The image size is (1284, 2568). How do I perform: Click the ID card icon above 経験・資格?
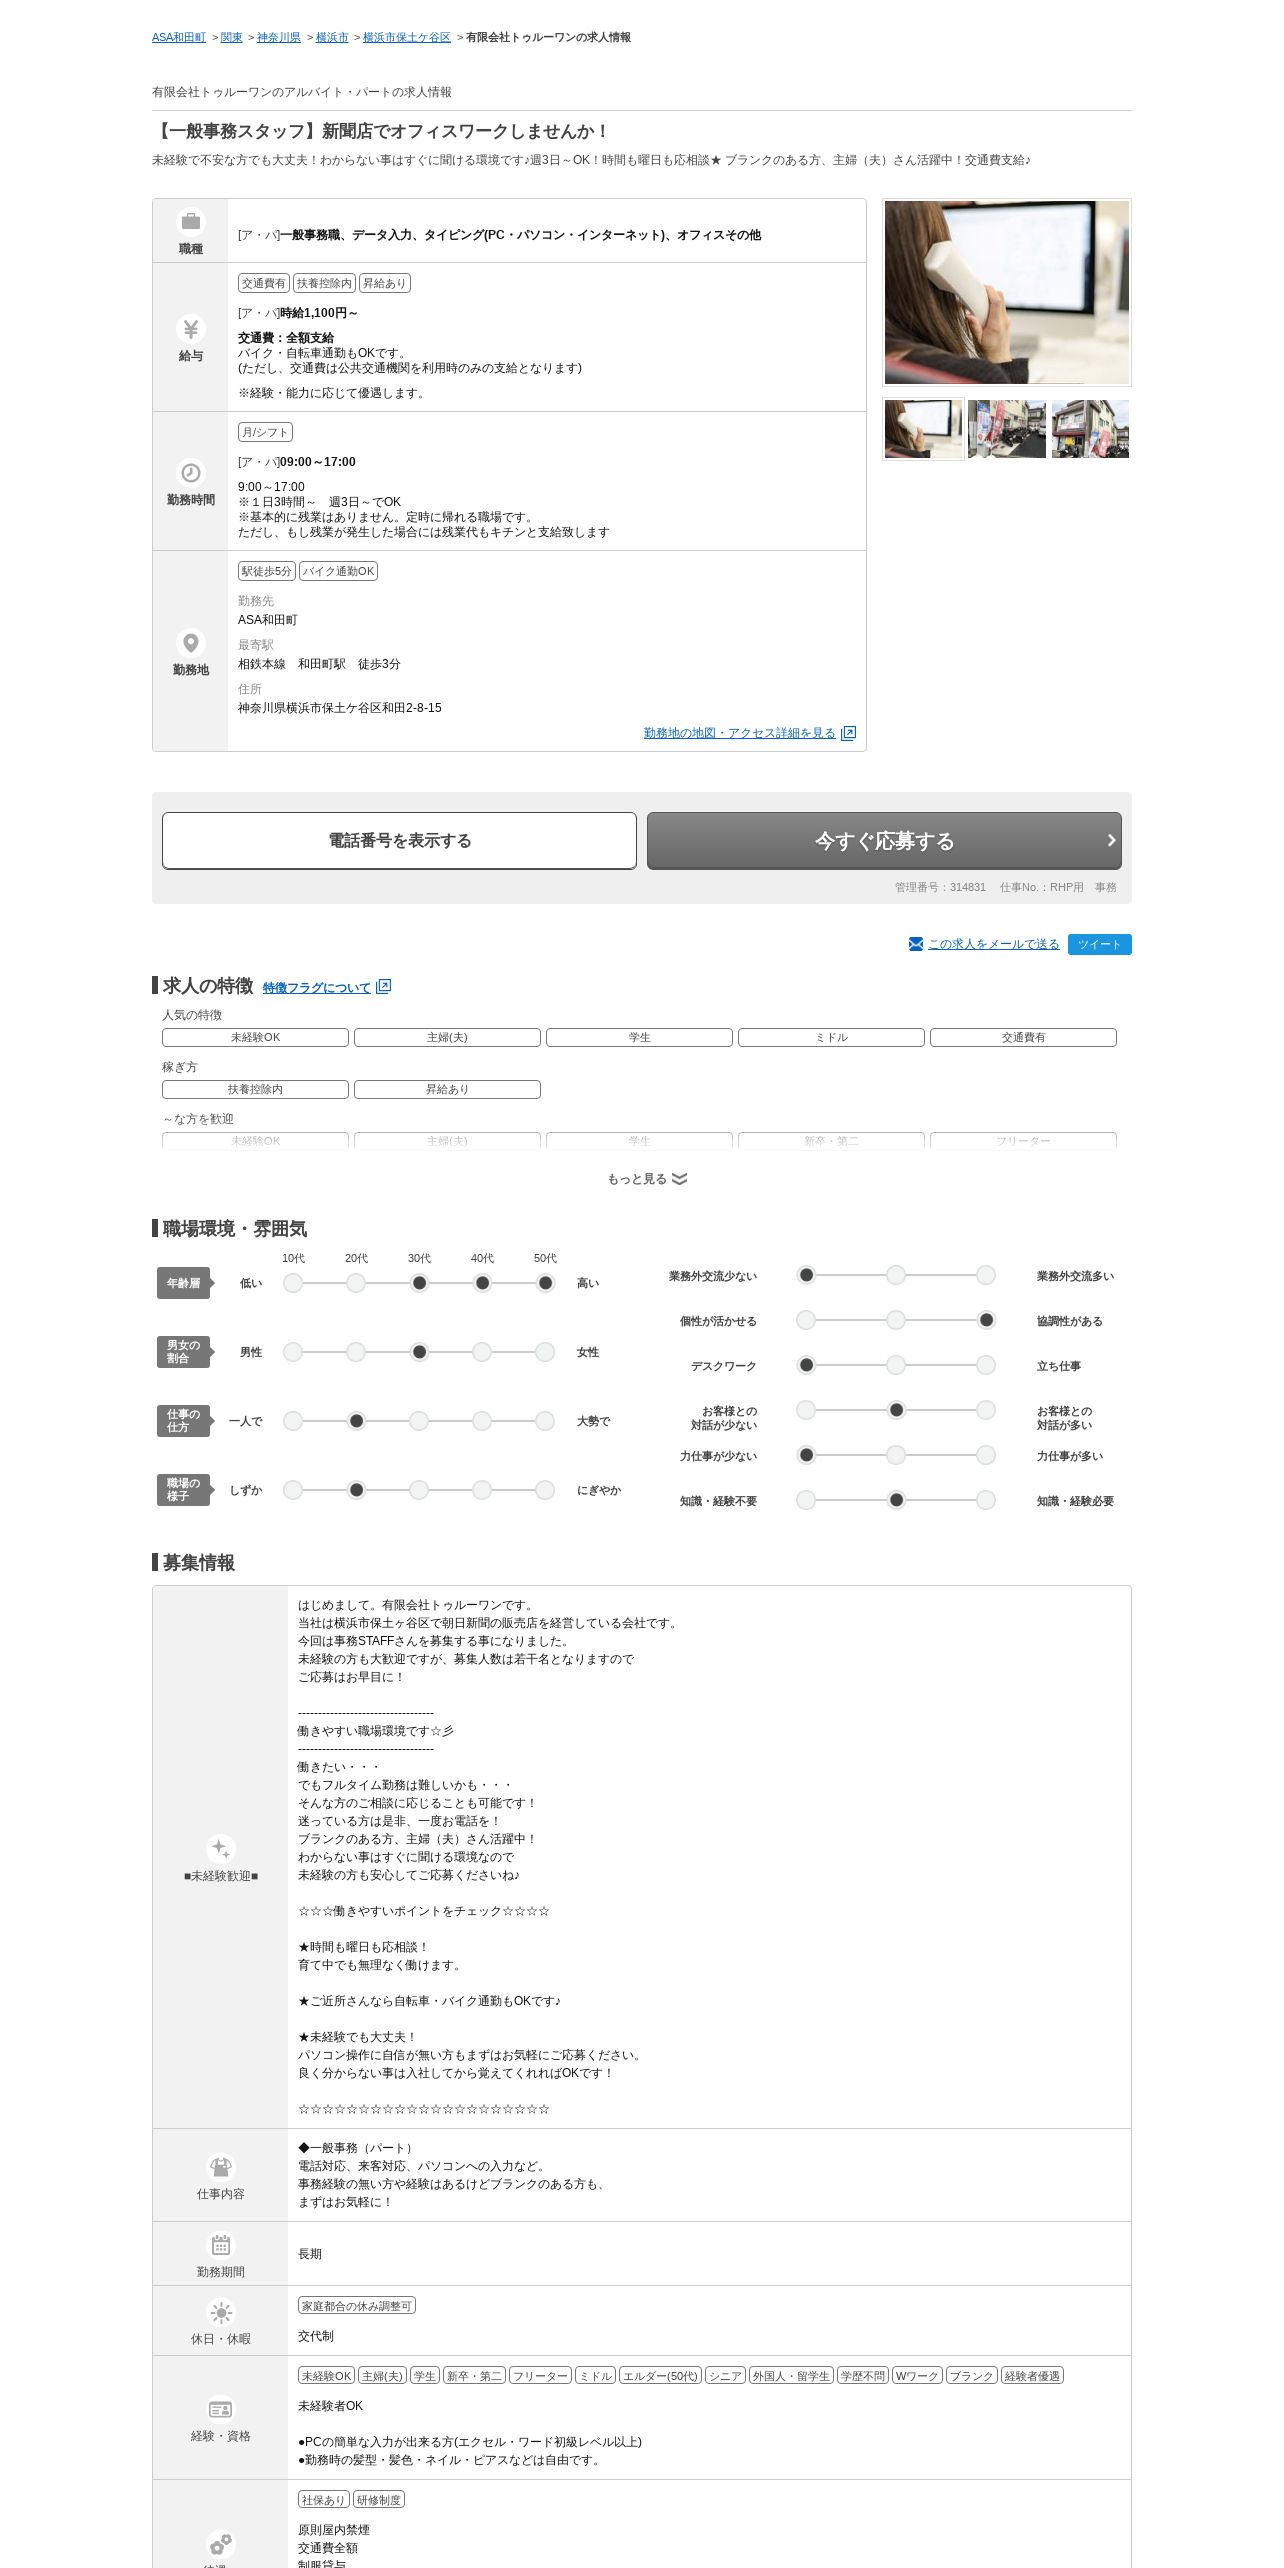click(x=220, y=2409)
